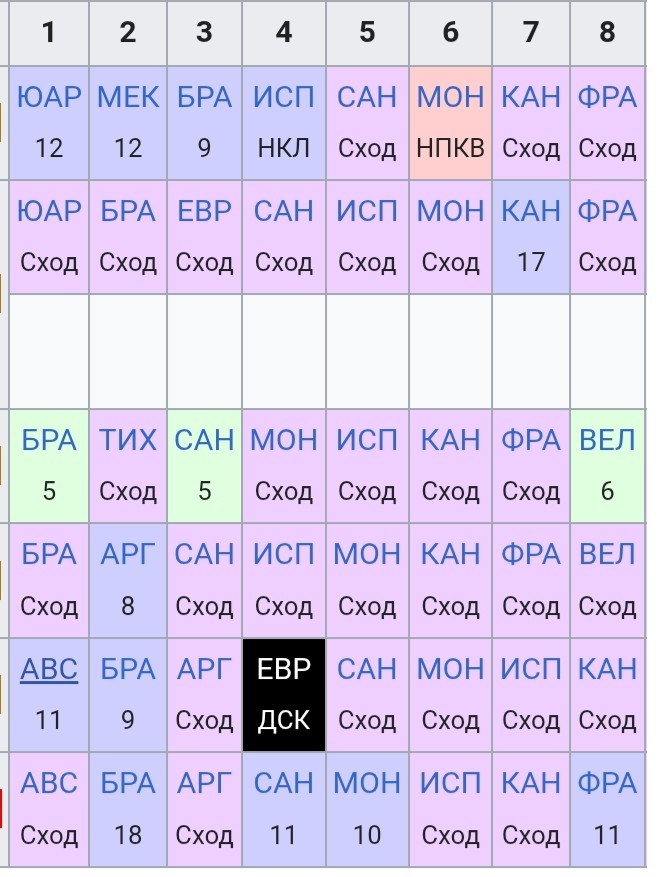
Task: Click the ЕВР link in black cell
Action: tap(284, 669)
